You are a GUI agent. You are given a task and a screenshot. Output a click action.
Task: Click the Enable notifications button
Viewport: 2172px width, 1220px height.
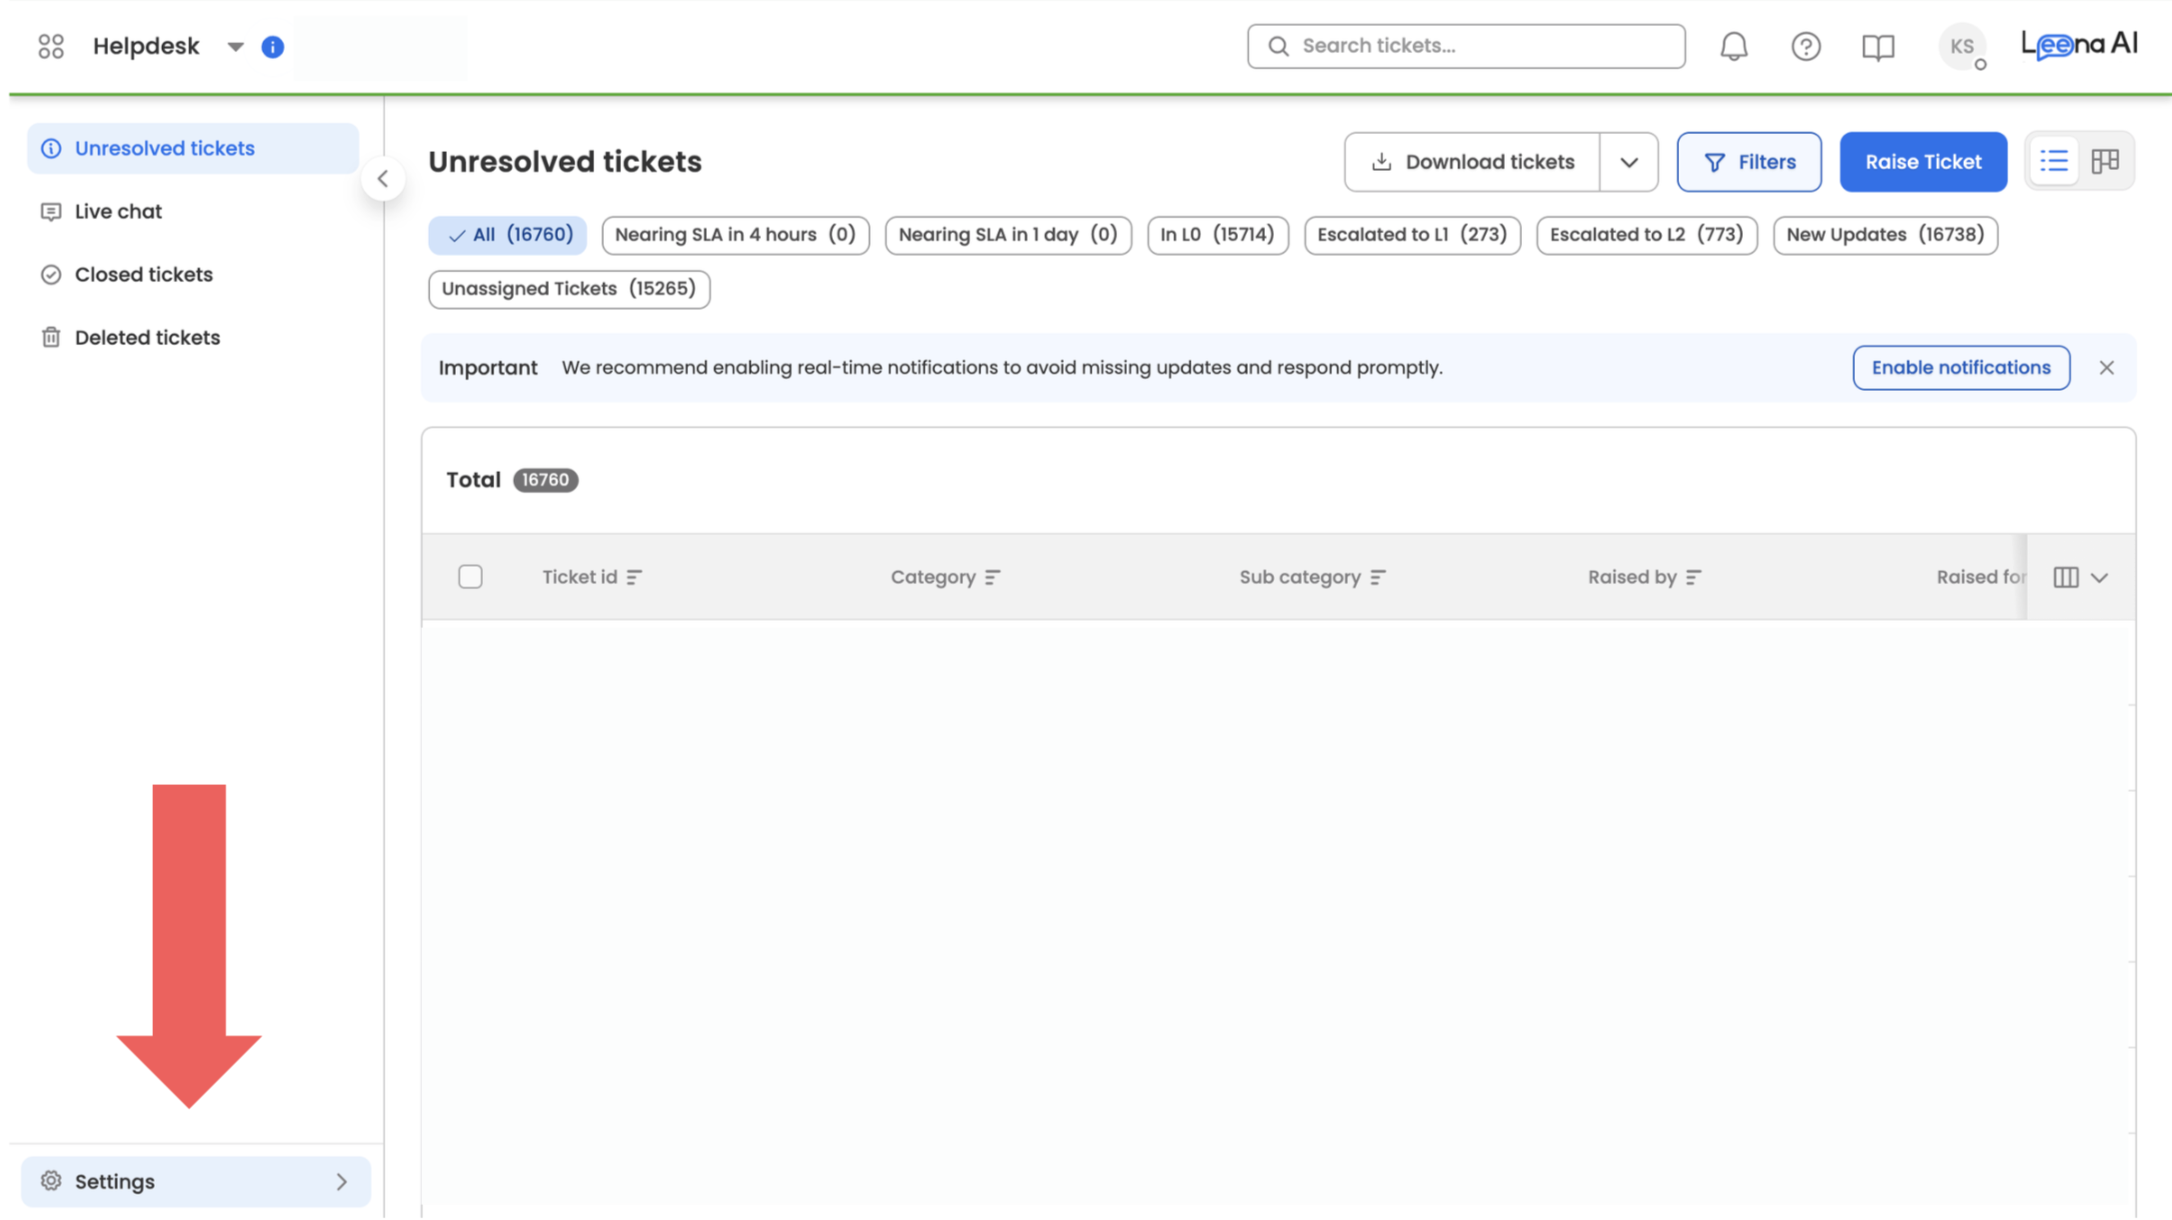click(x=1960, y=368)
